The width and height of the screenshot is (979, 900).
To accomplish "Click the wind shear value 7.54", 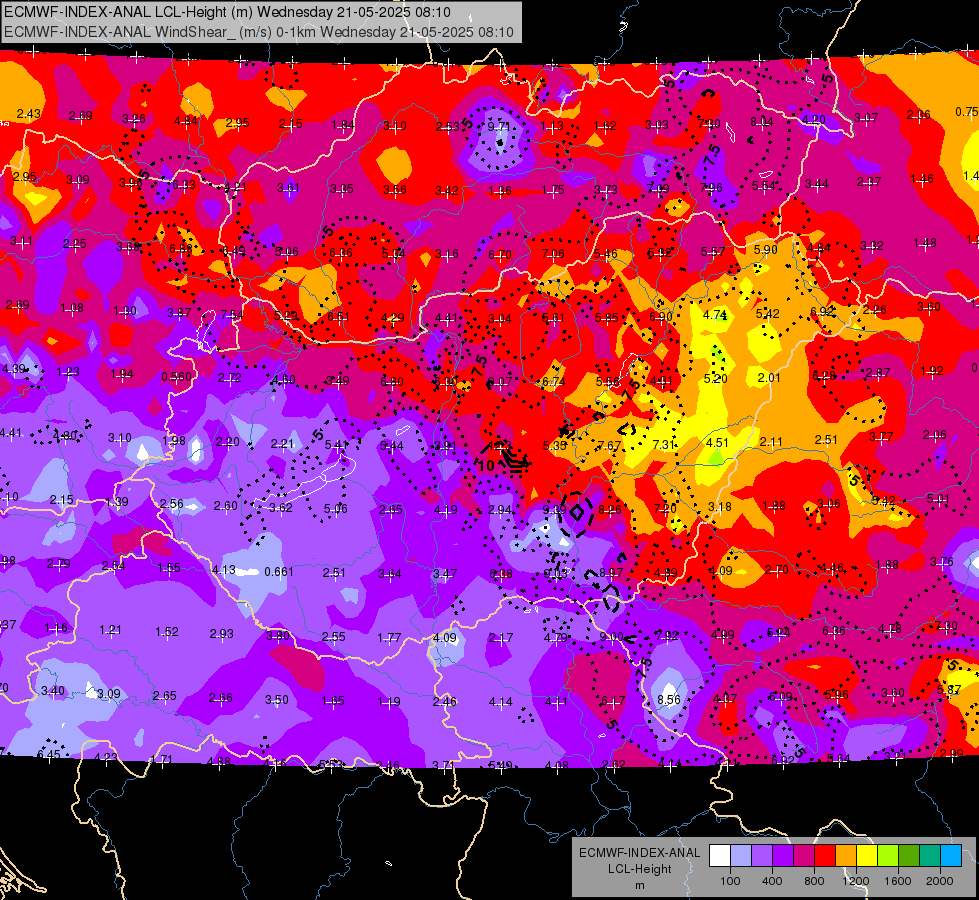I will click(232, 314).
